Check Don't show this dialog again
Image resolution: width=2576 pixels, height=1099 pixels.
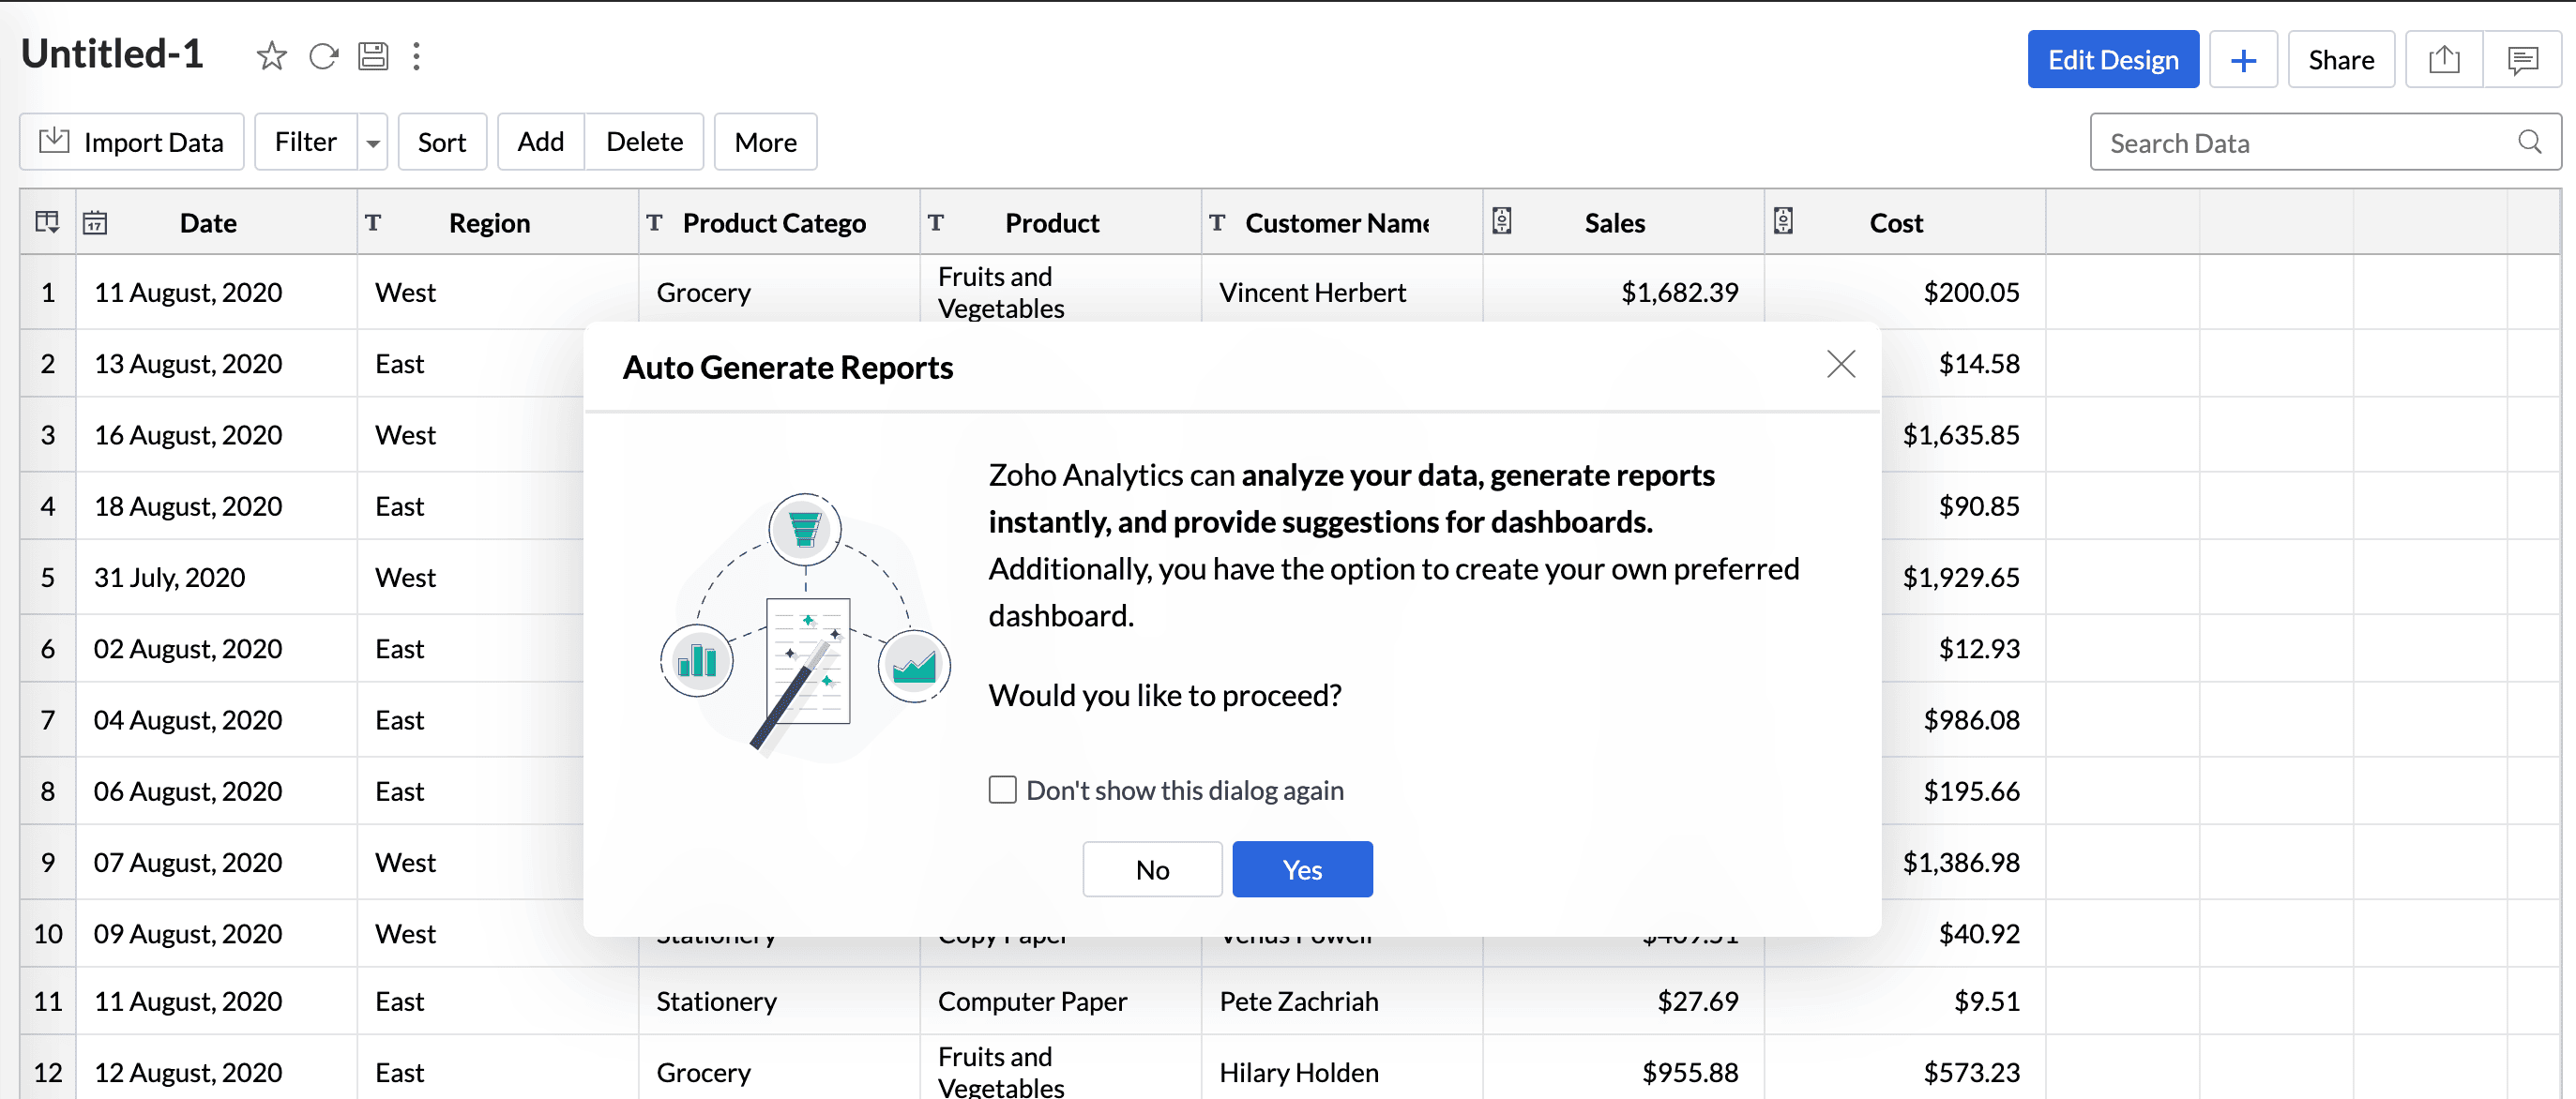pos(1002,789)
